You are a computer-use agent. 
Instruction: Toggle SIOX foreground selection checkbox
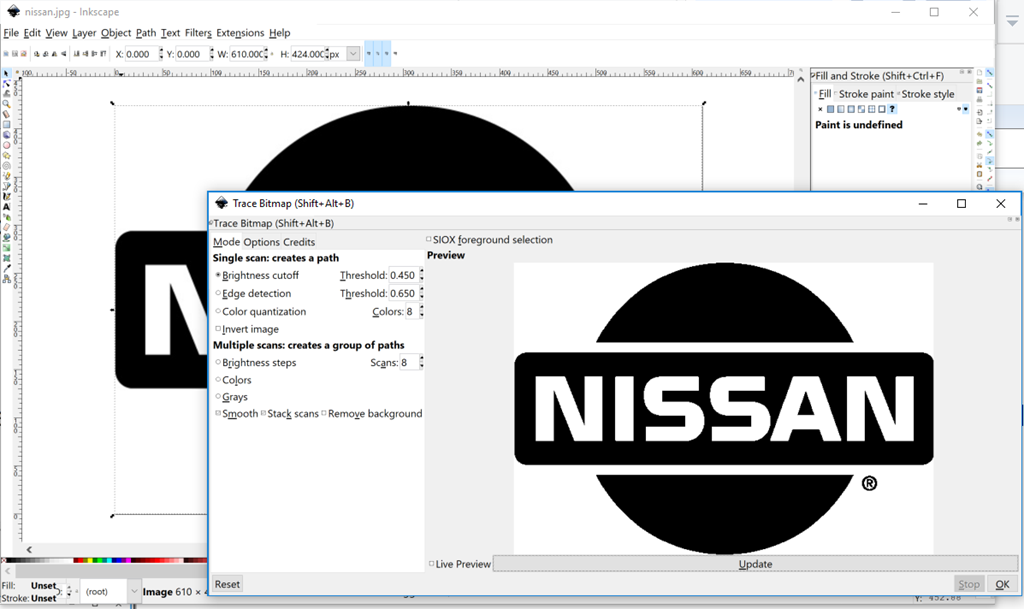point(429,240)
